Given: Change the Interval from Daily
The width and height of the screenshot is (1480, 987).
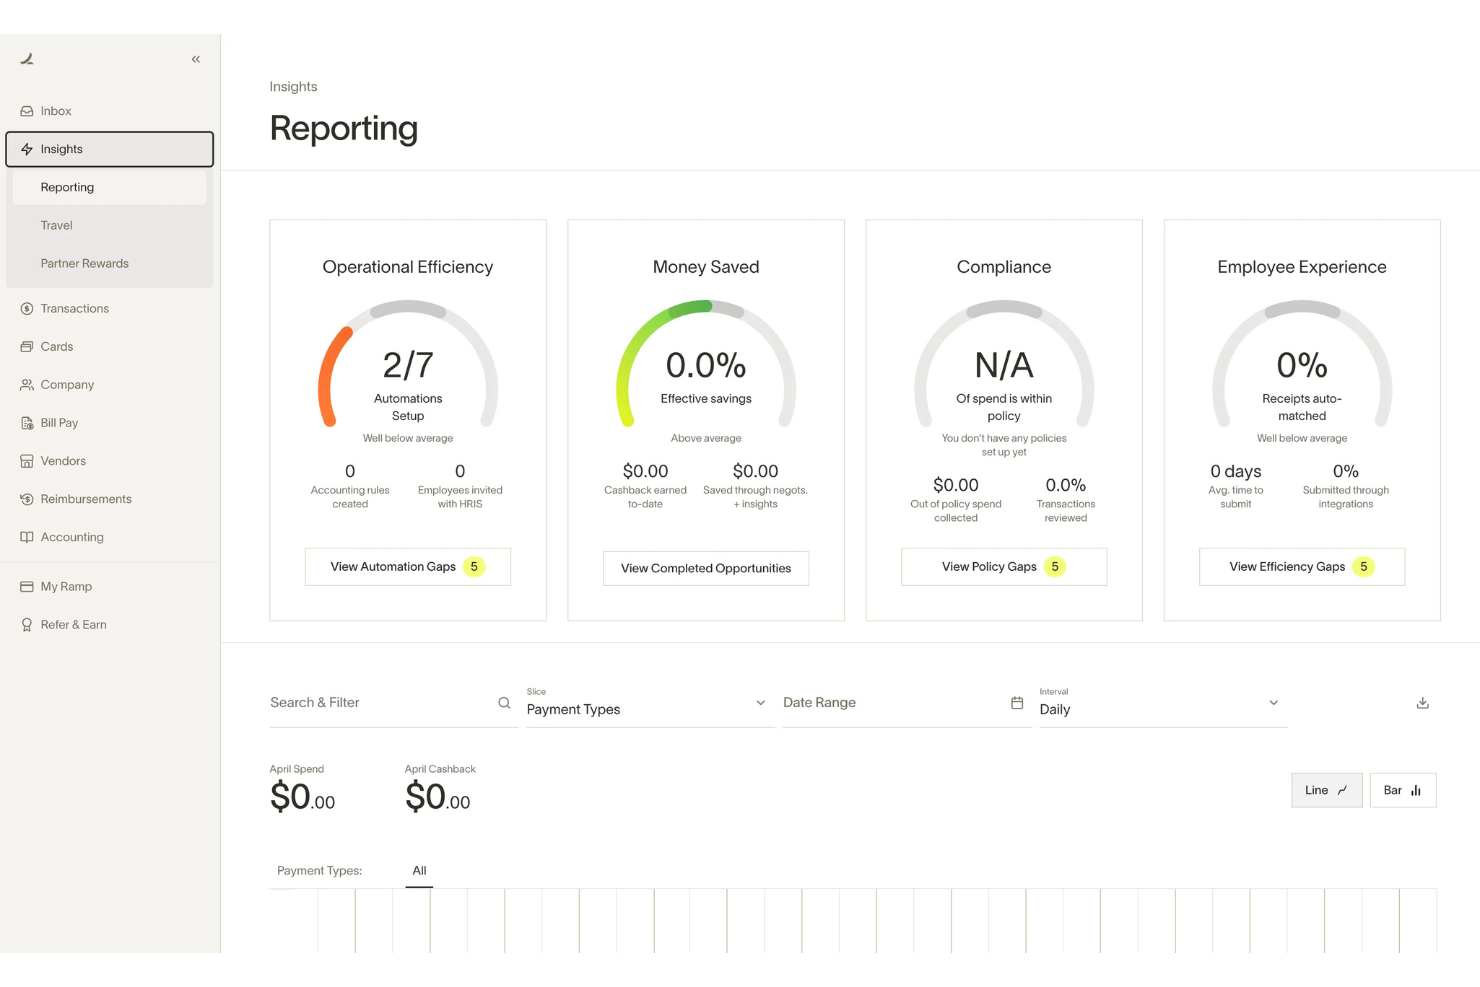Looking at the screenshot, I should (1160, 709).
